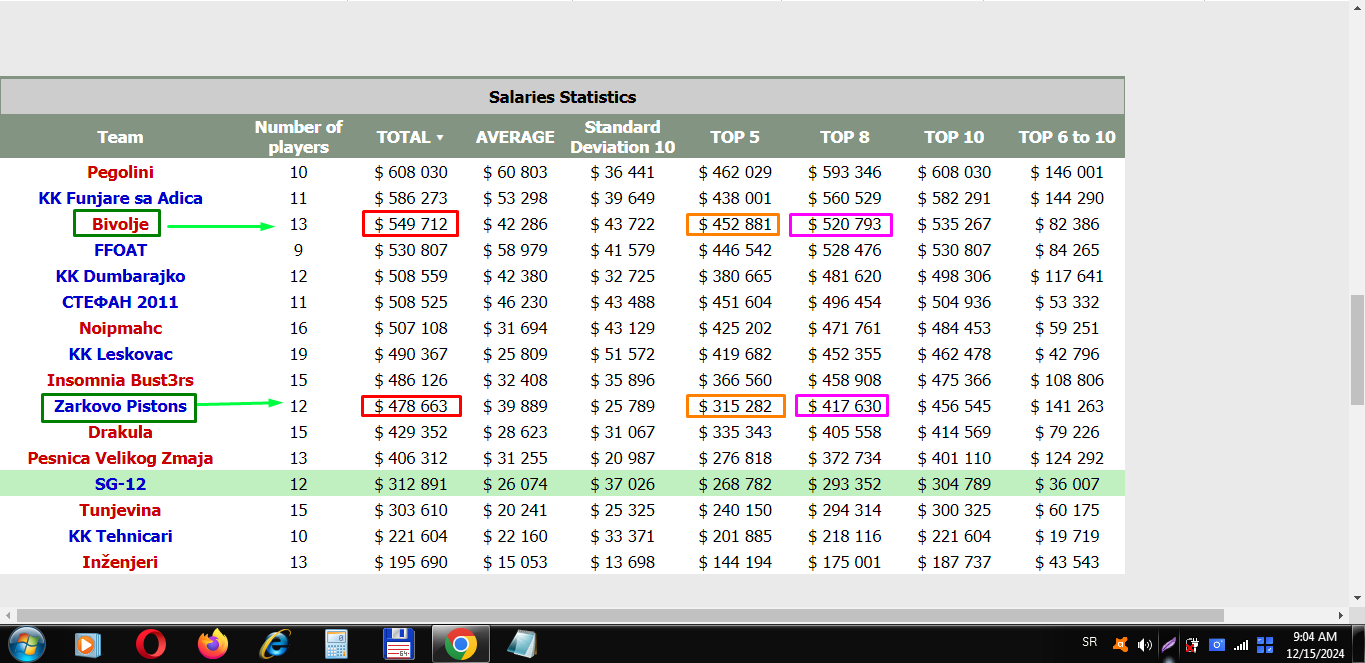Image resolution: width=1365 pixels, height=663 pixels.
Task: Open the power plug battery tray icon
Action: coord(1192,645)
